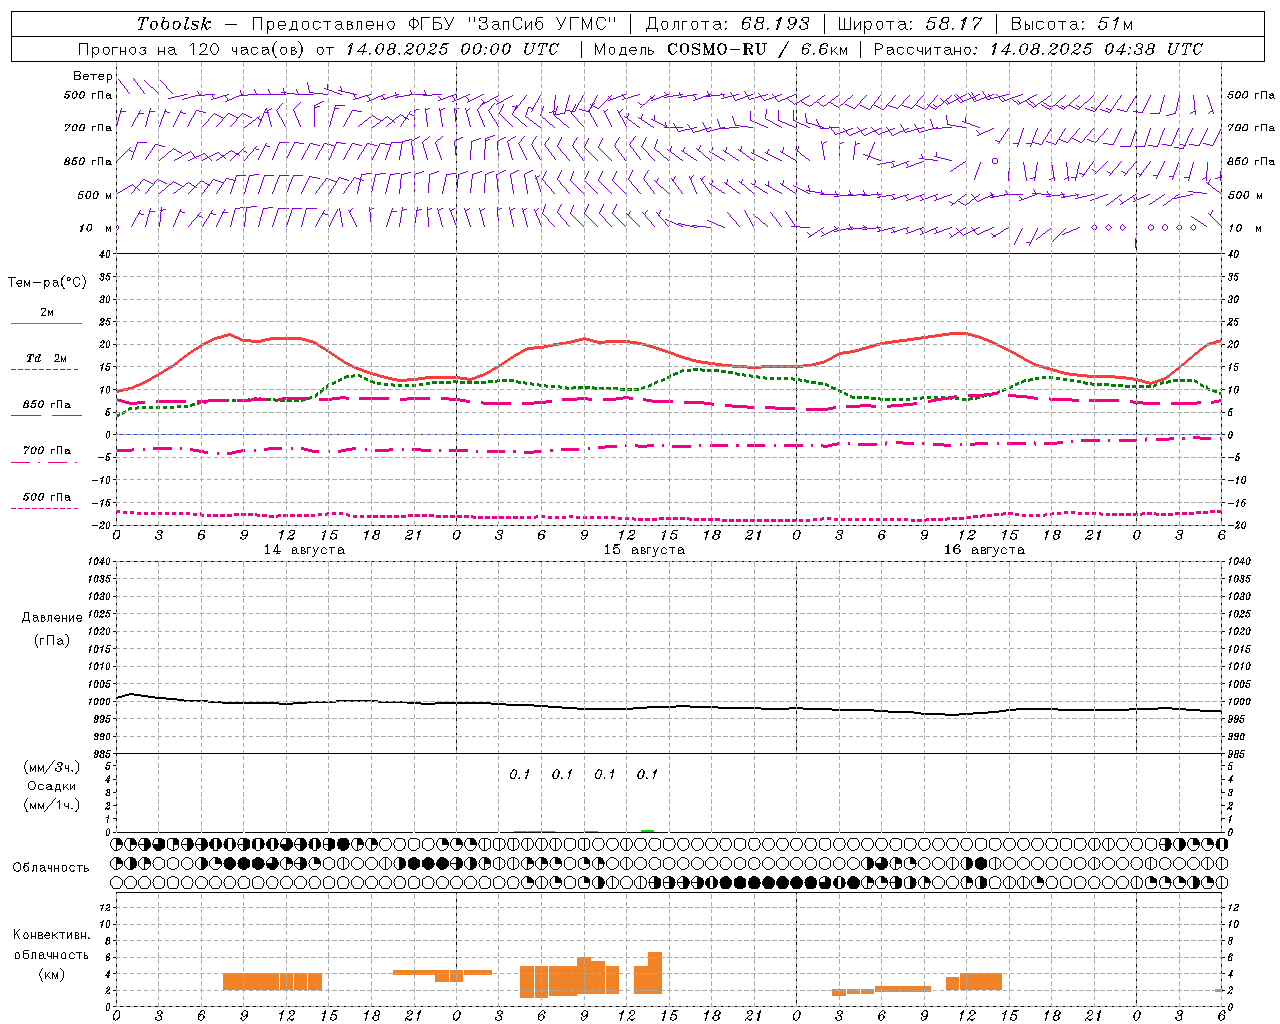Click the small green precipitation bar on 15 августа
Image resolution: width=1280 pixels, height=1024 pixels.
point(647,831)
